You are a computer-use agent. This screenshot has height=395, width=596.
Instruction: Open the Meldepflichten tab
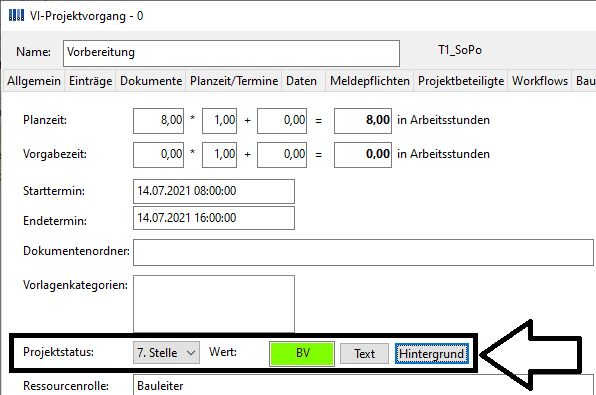[369, 81]
